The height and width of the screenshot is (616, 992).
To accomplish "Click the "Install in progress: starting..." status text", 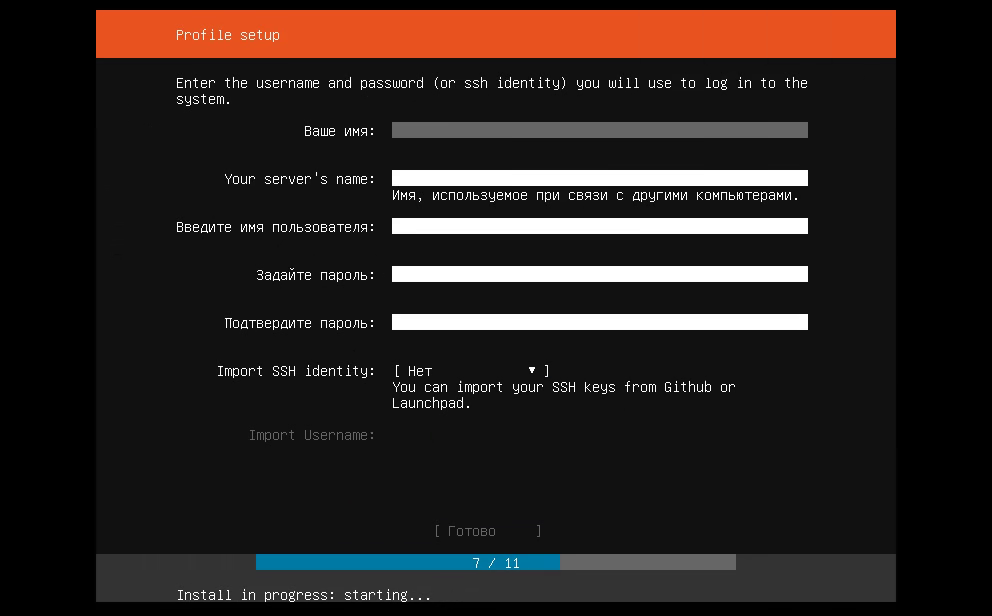I will pos(304,595).
